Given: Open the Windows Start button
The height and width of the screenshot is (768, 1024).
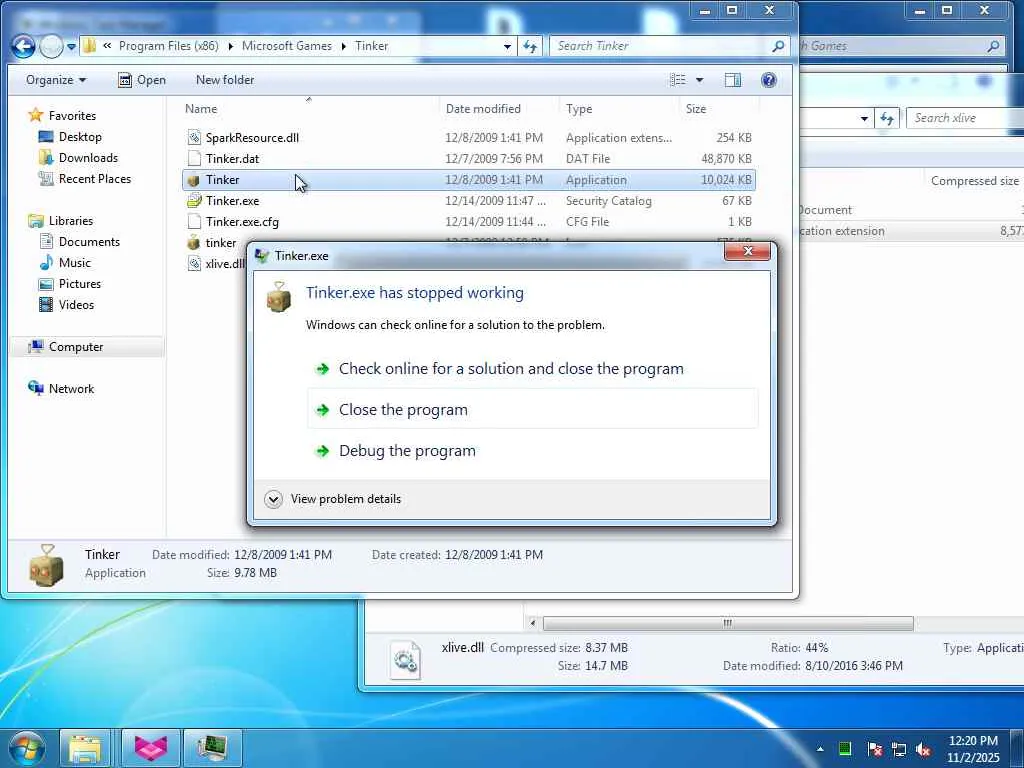Looking at the screenshot, I should (26, 748).
